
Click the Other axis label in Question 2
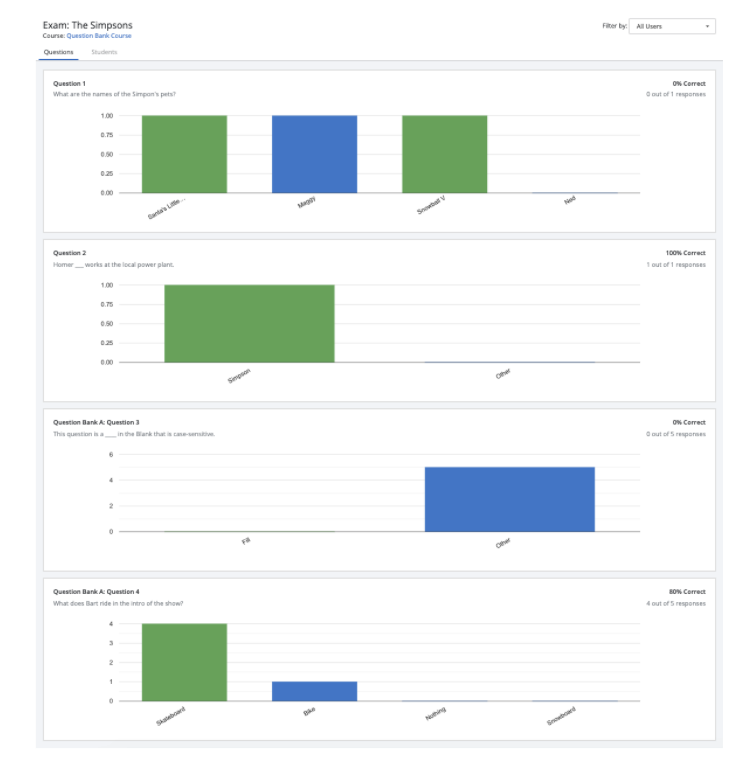(x=503, y=373)
